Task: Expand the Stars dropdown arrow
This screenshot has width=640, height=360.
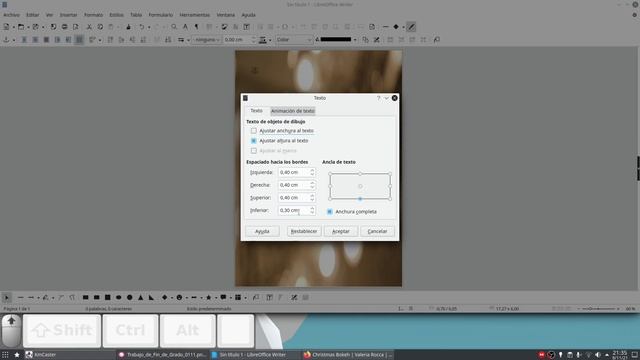Action: point(215,298)
